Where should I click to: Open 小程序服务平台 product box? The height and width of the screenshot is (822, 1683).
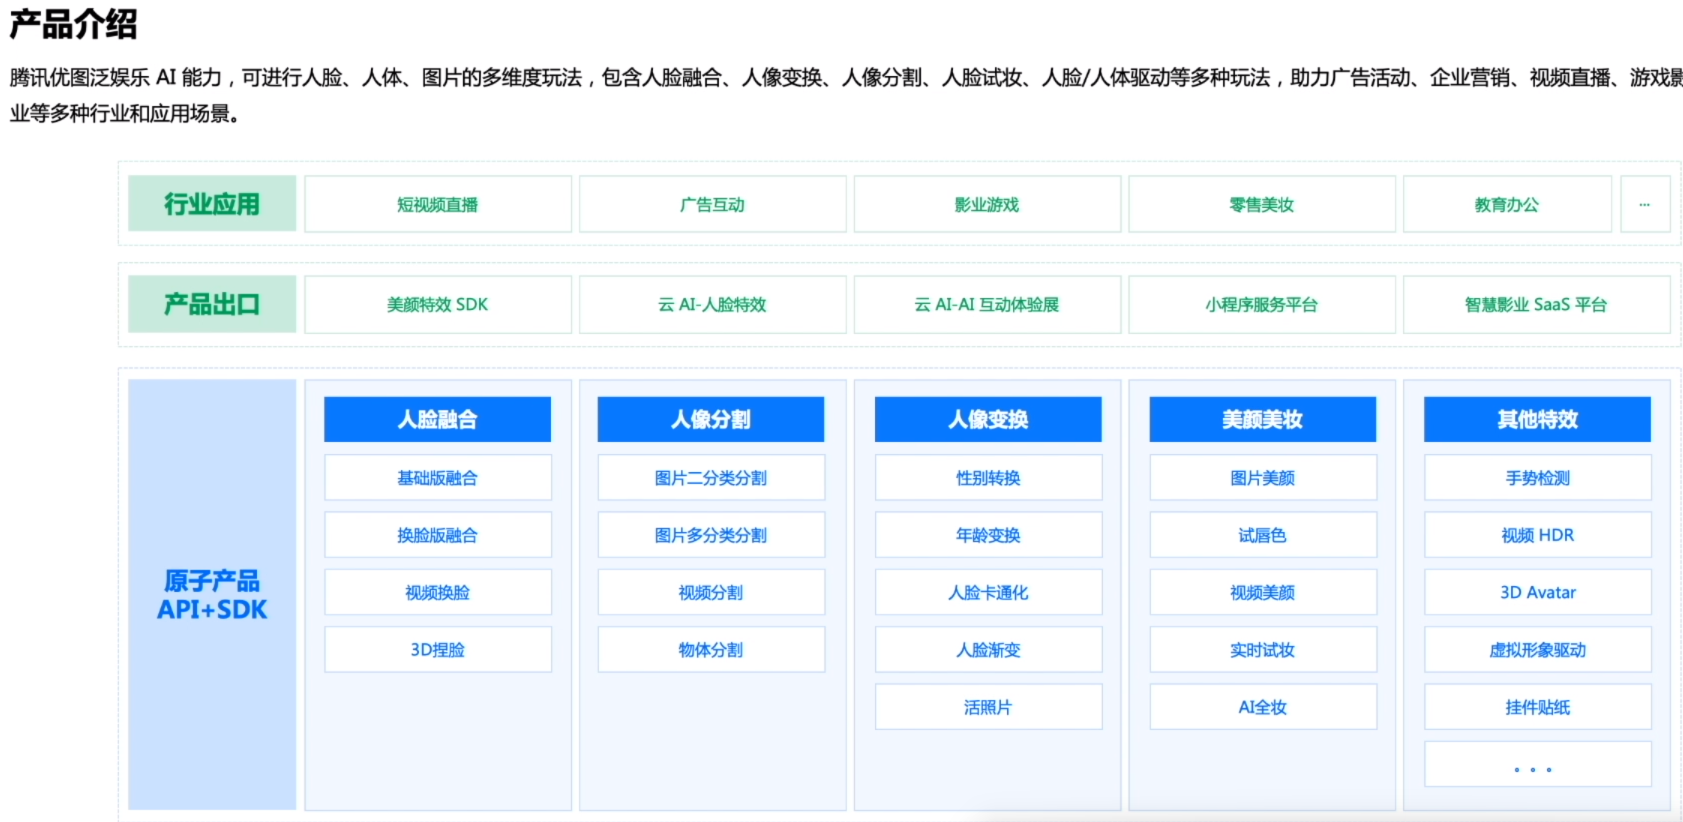pos(1262,304)
